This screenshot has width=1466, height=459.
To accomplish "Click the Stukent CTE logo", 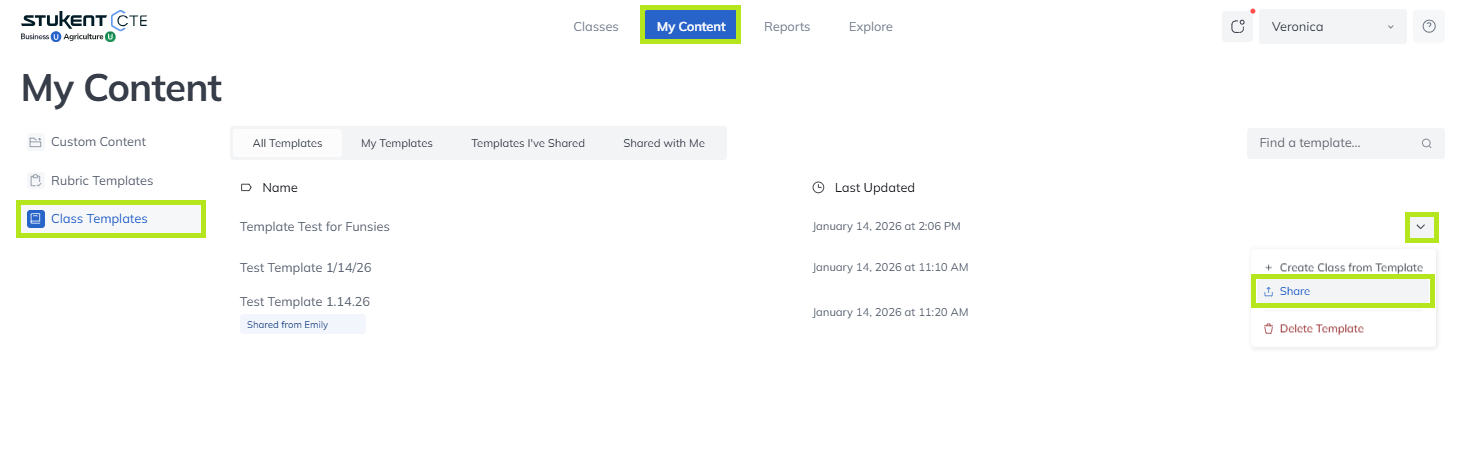I will point(84,26).
